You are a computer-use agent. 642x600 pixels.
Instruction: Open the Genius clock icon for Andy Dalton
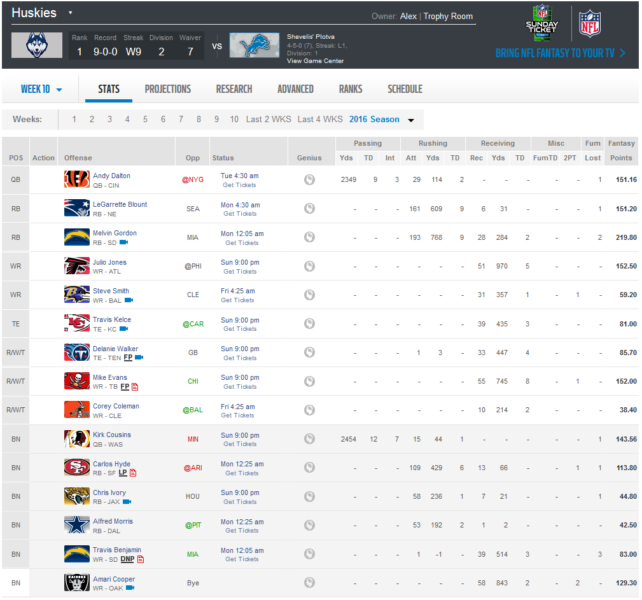[309, 179]
